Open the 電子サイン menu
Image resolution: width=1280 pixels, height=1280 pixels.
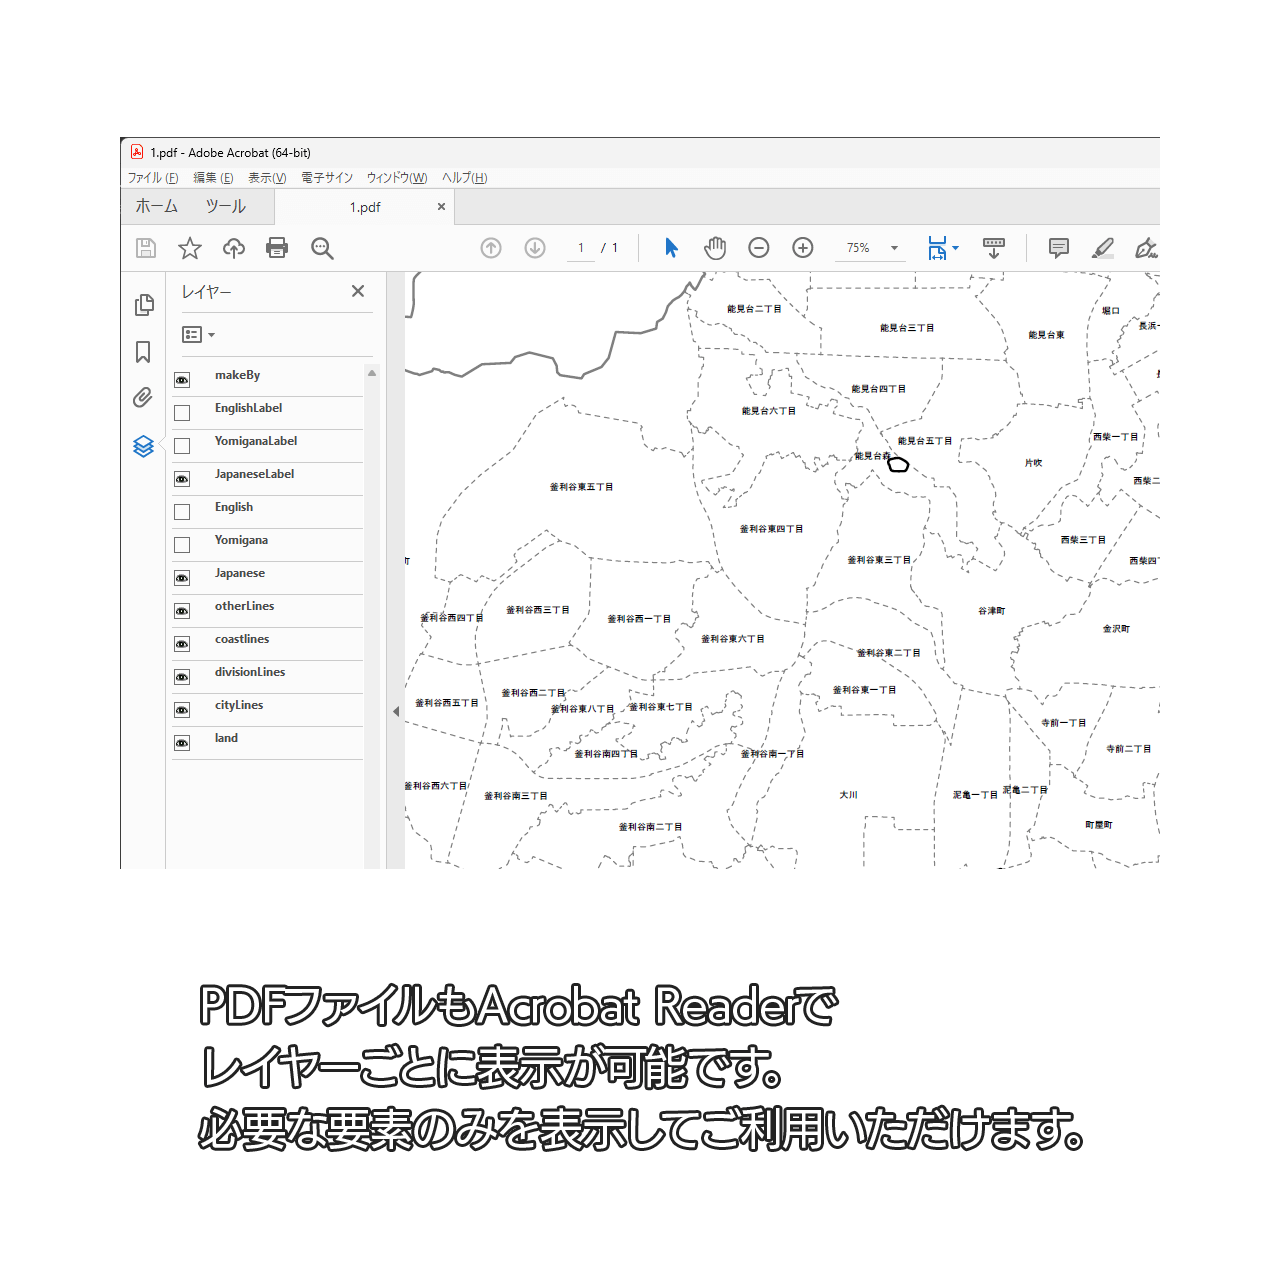coord(327,178)
